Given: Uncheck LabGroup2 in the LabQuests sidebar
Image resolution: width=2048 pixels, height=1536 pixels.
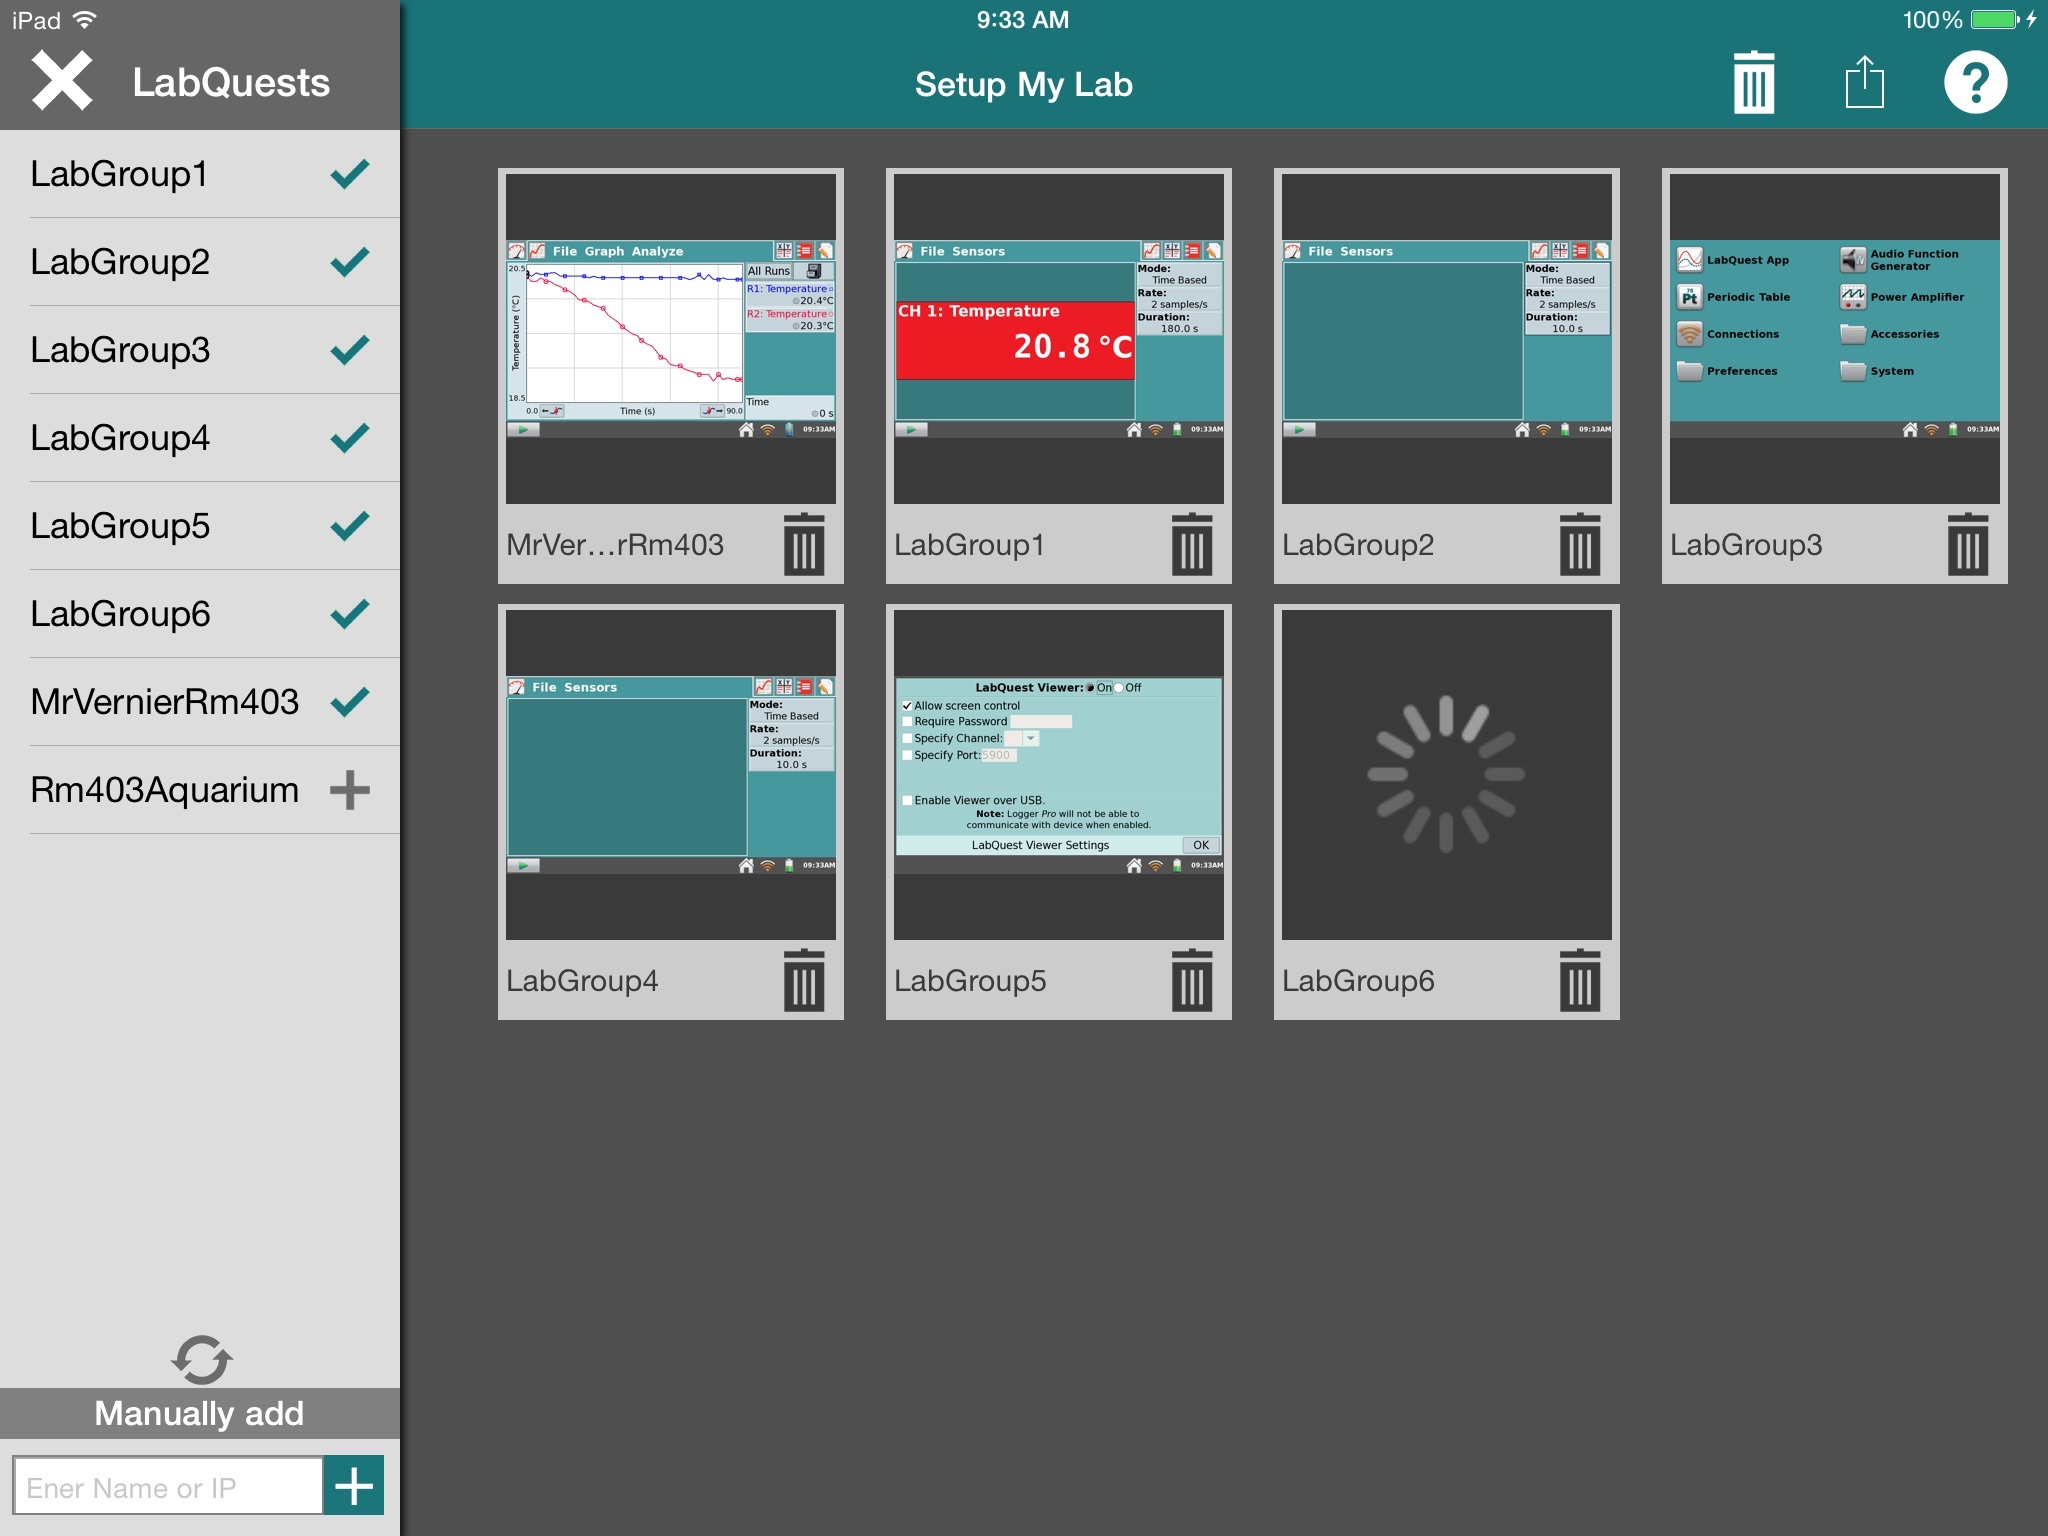Looking at the screenshot, I should [x=350, y=261].
